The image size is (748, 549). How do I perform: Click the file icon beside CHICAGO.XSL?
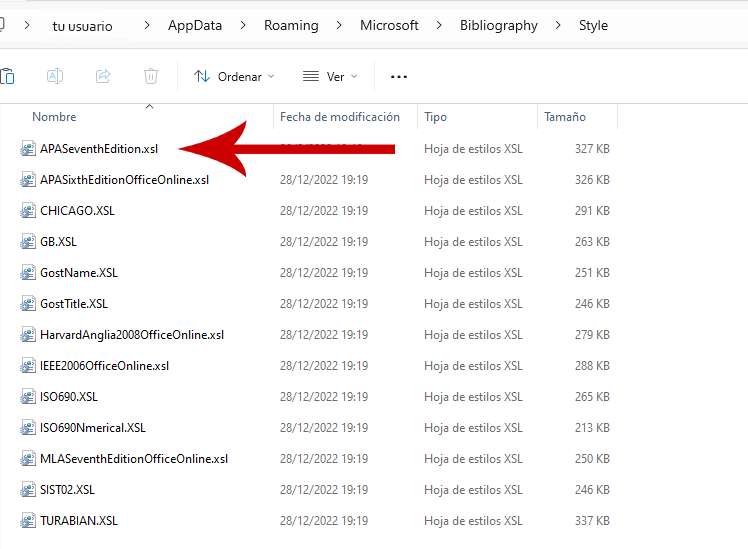coord(28,211)
